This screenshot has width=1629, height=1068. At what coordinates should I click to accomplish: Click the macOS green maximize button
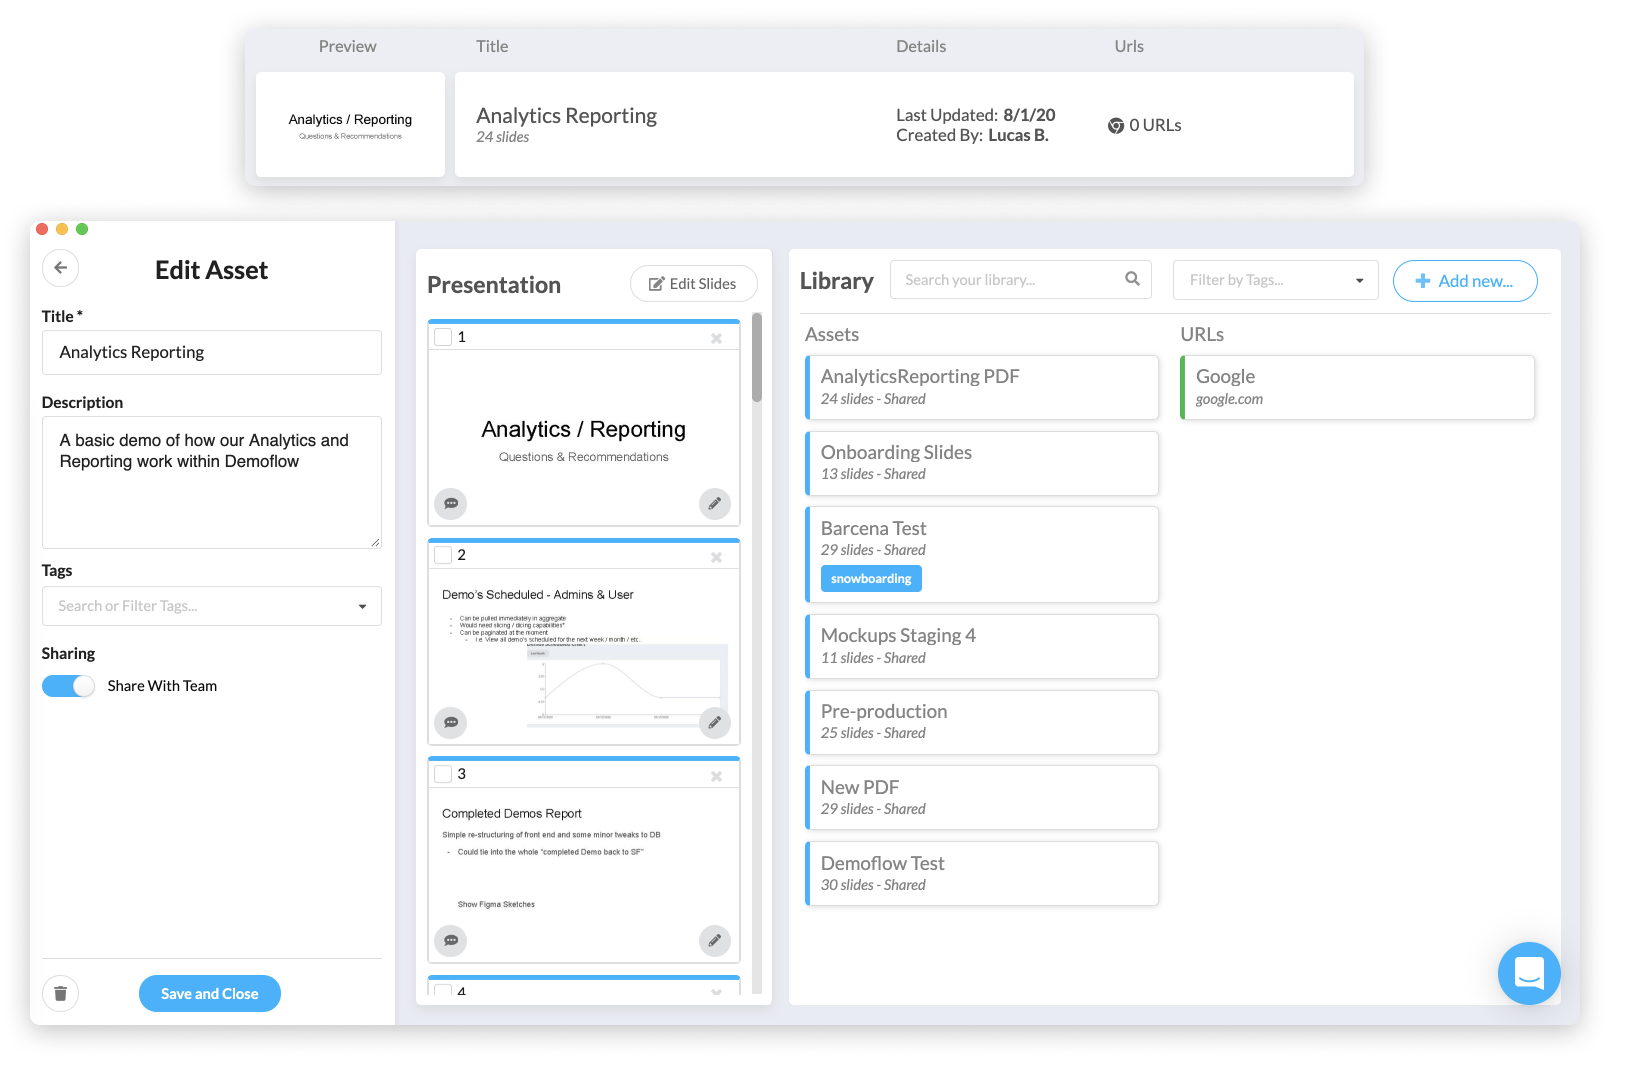[82, 229]
